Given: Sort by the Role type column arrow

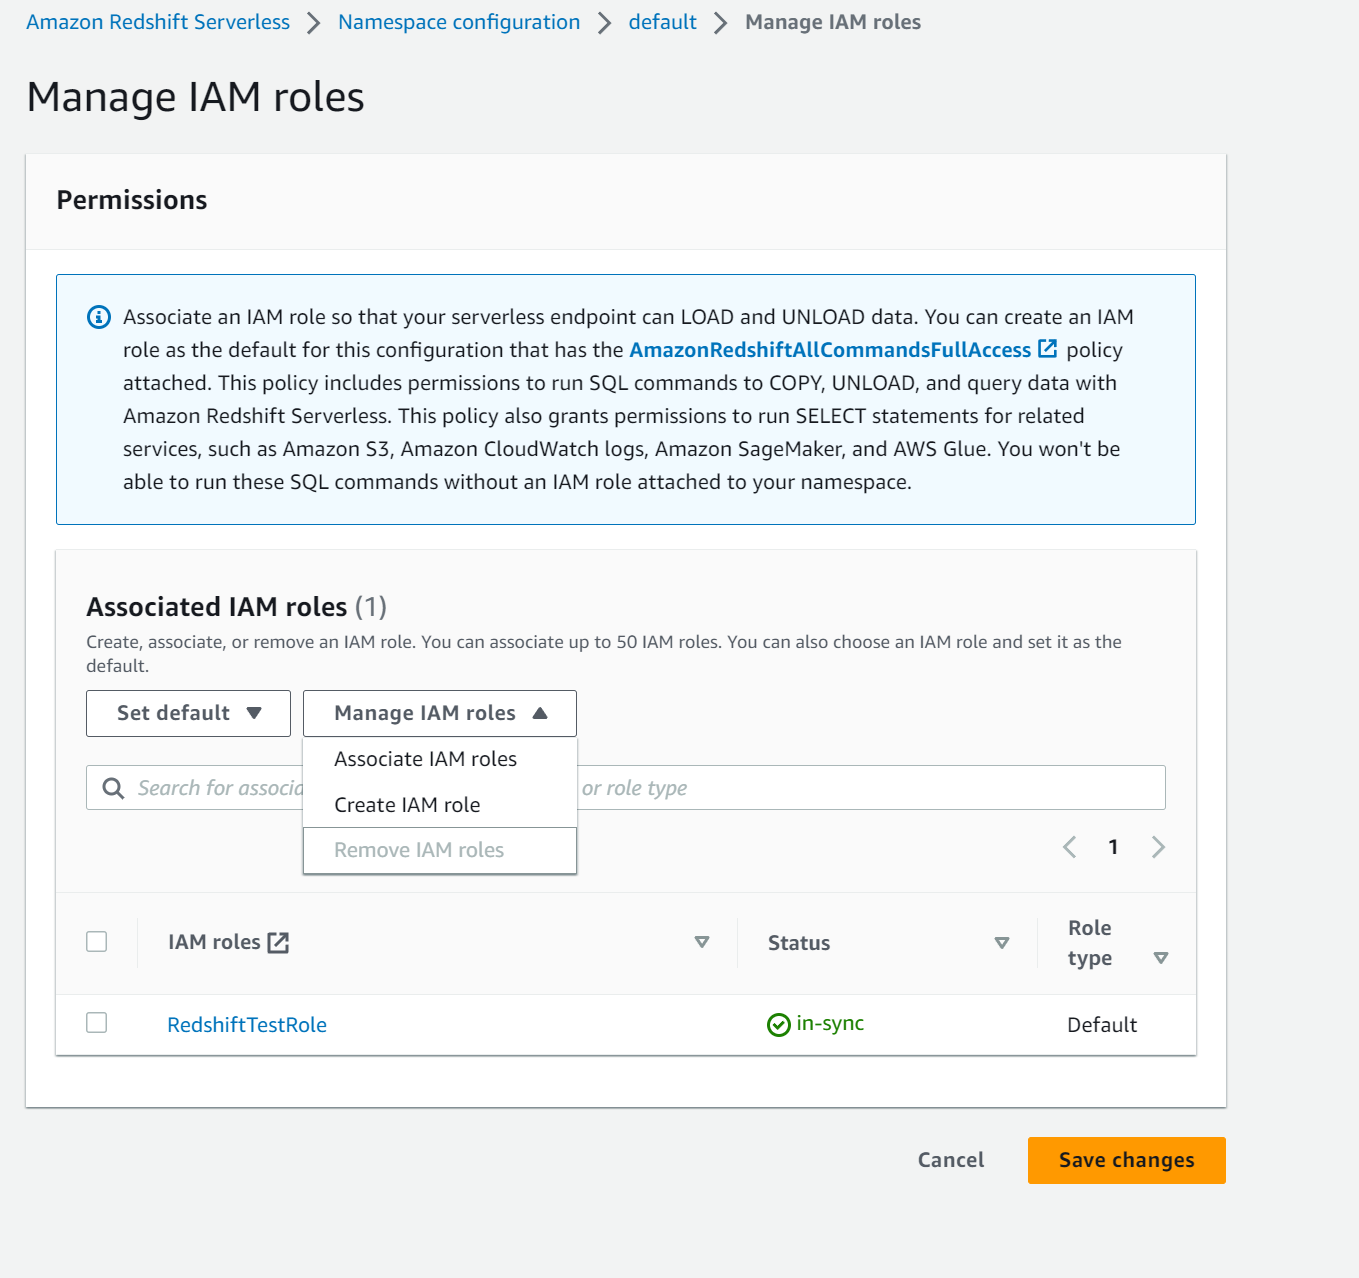Looking at the screenshot, I should click(1160, 958).
